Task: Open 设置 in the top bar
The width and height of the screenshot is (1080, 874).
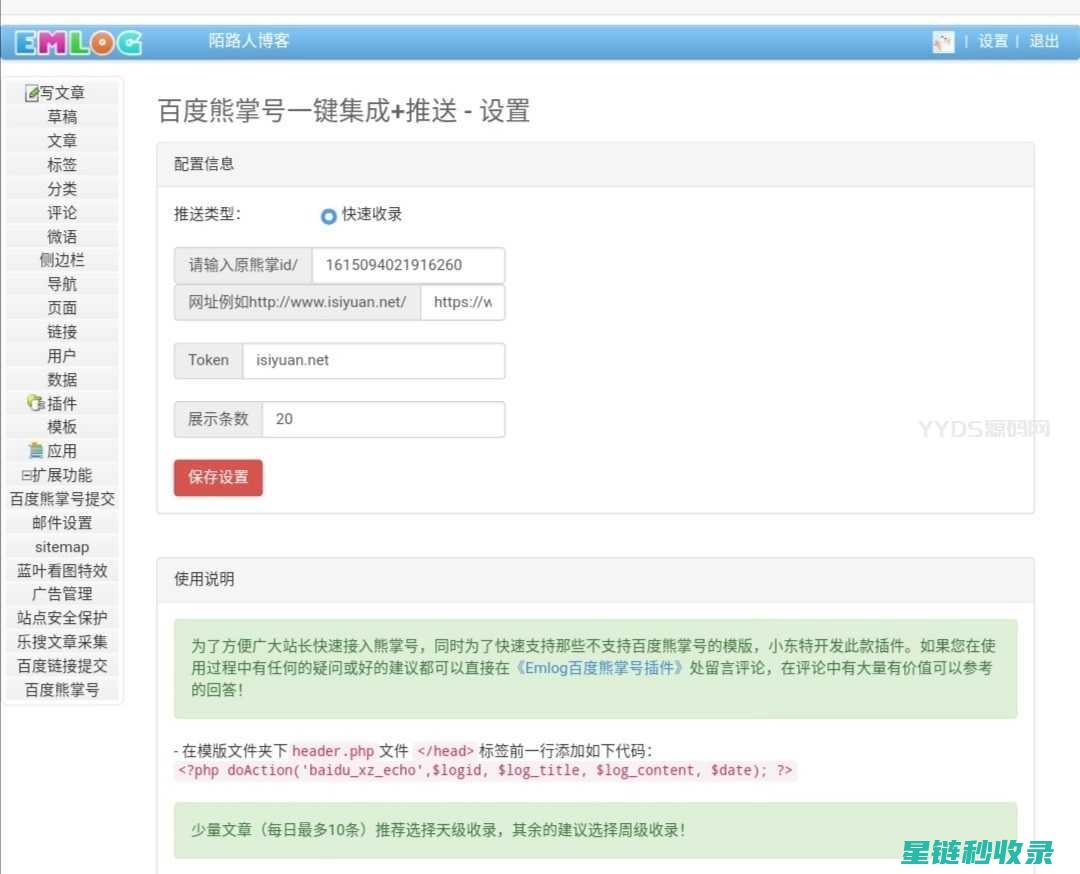Action: (x=993, y=41)
